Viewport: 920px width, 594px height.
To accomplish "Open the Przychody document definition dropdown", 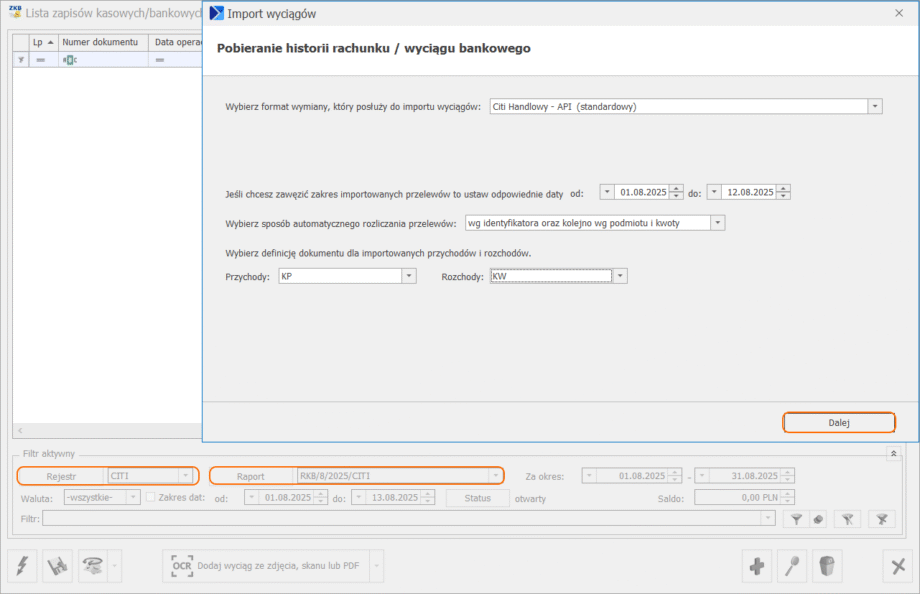I will tap(408, 276).
